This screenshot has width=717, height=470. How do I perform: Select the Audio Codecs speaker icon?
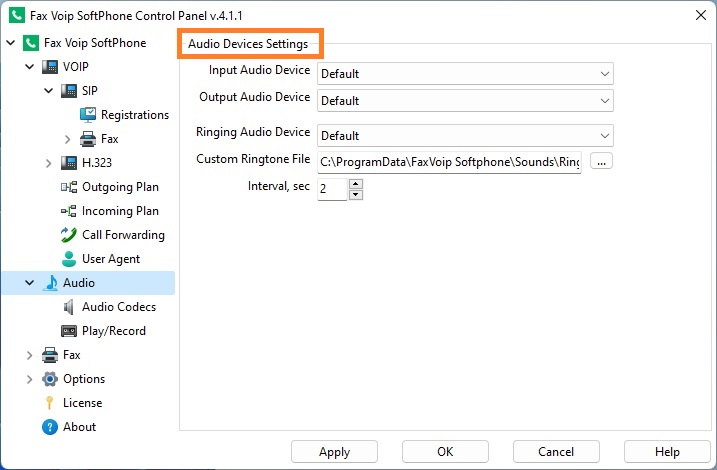pos(69,307)
